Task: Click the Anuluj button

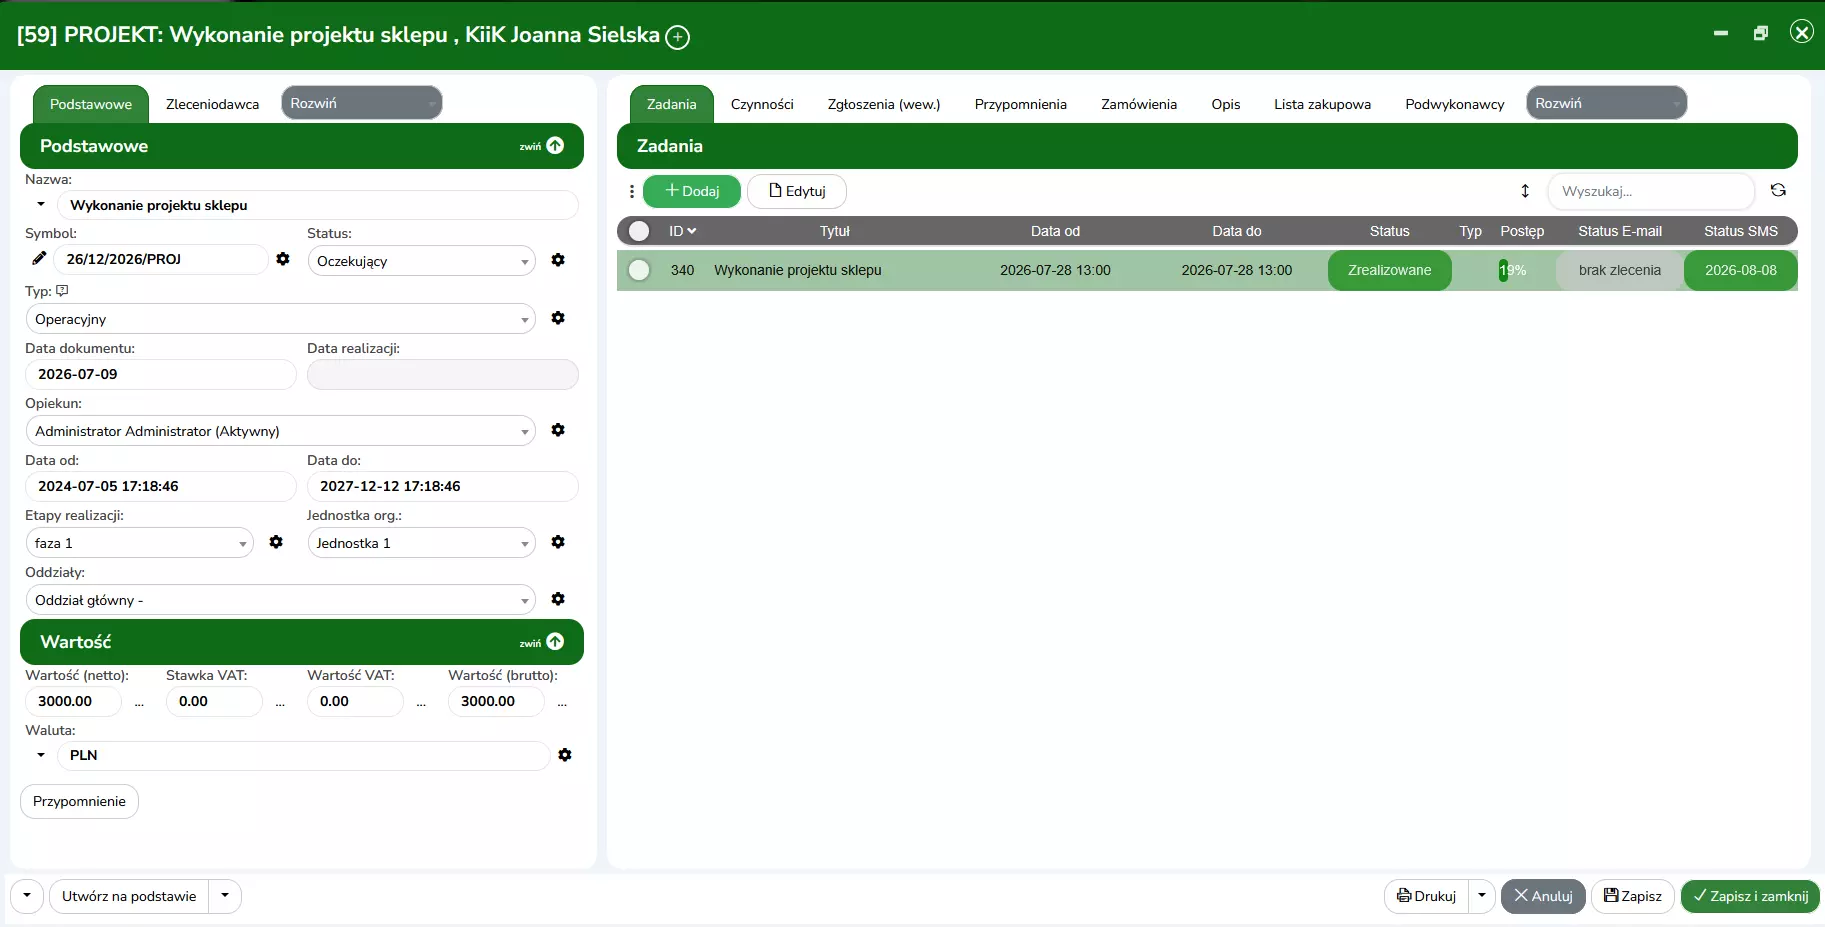Action: click(x=1543, y=896)
